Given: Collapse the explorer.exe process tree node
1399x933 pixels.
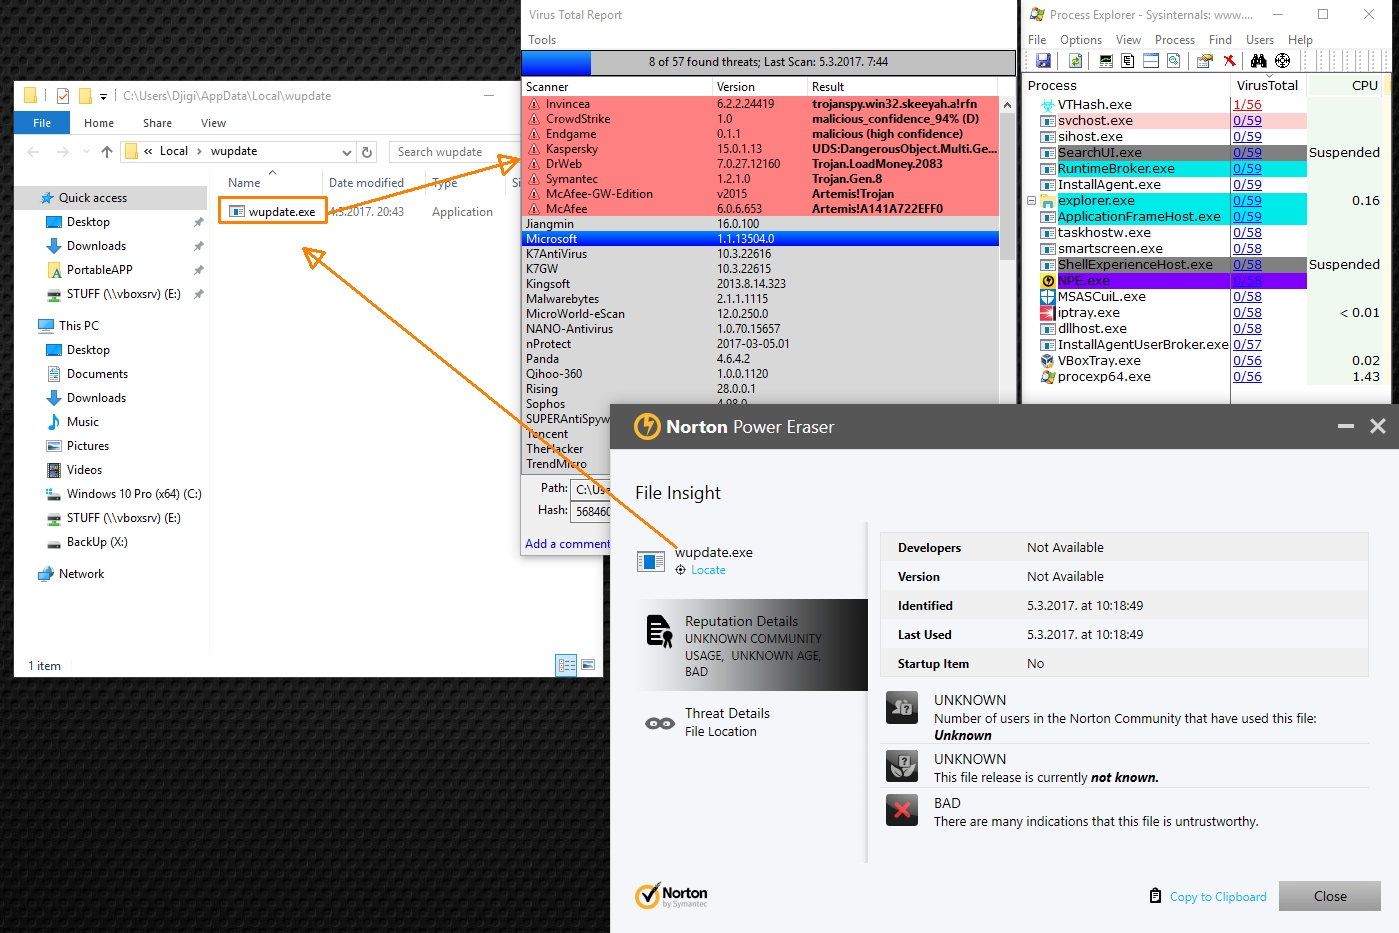Looking at the screenshot, I should coord(1032,201).
